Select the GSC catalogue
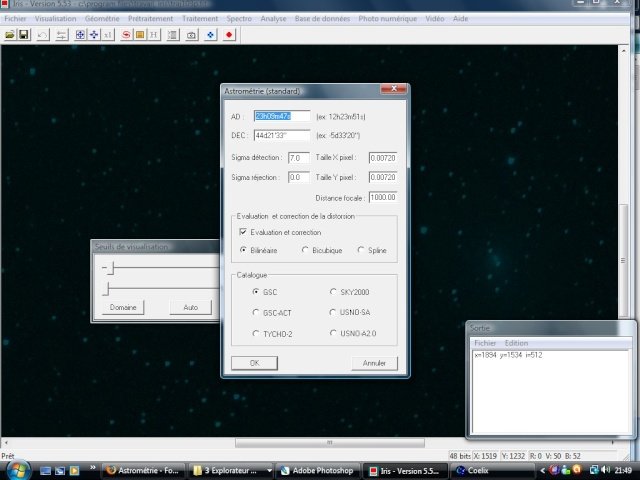Screen dimensions: 640x480 pos(256,291)
